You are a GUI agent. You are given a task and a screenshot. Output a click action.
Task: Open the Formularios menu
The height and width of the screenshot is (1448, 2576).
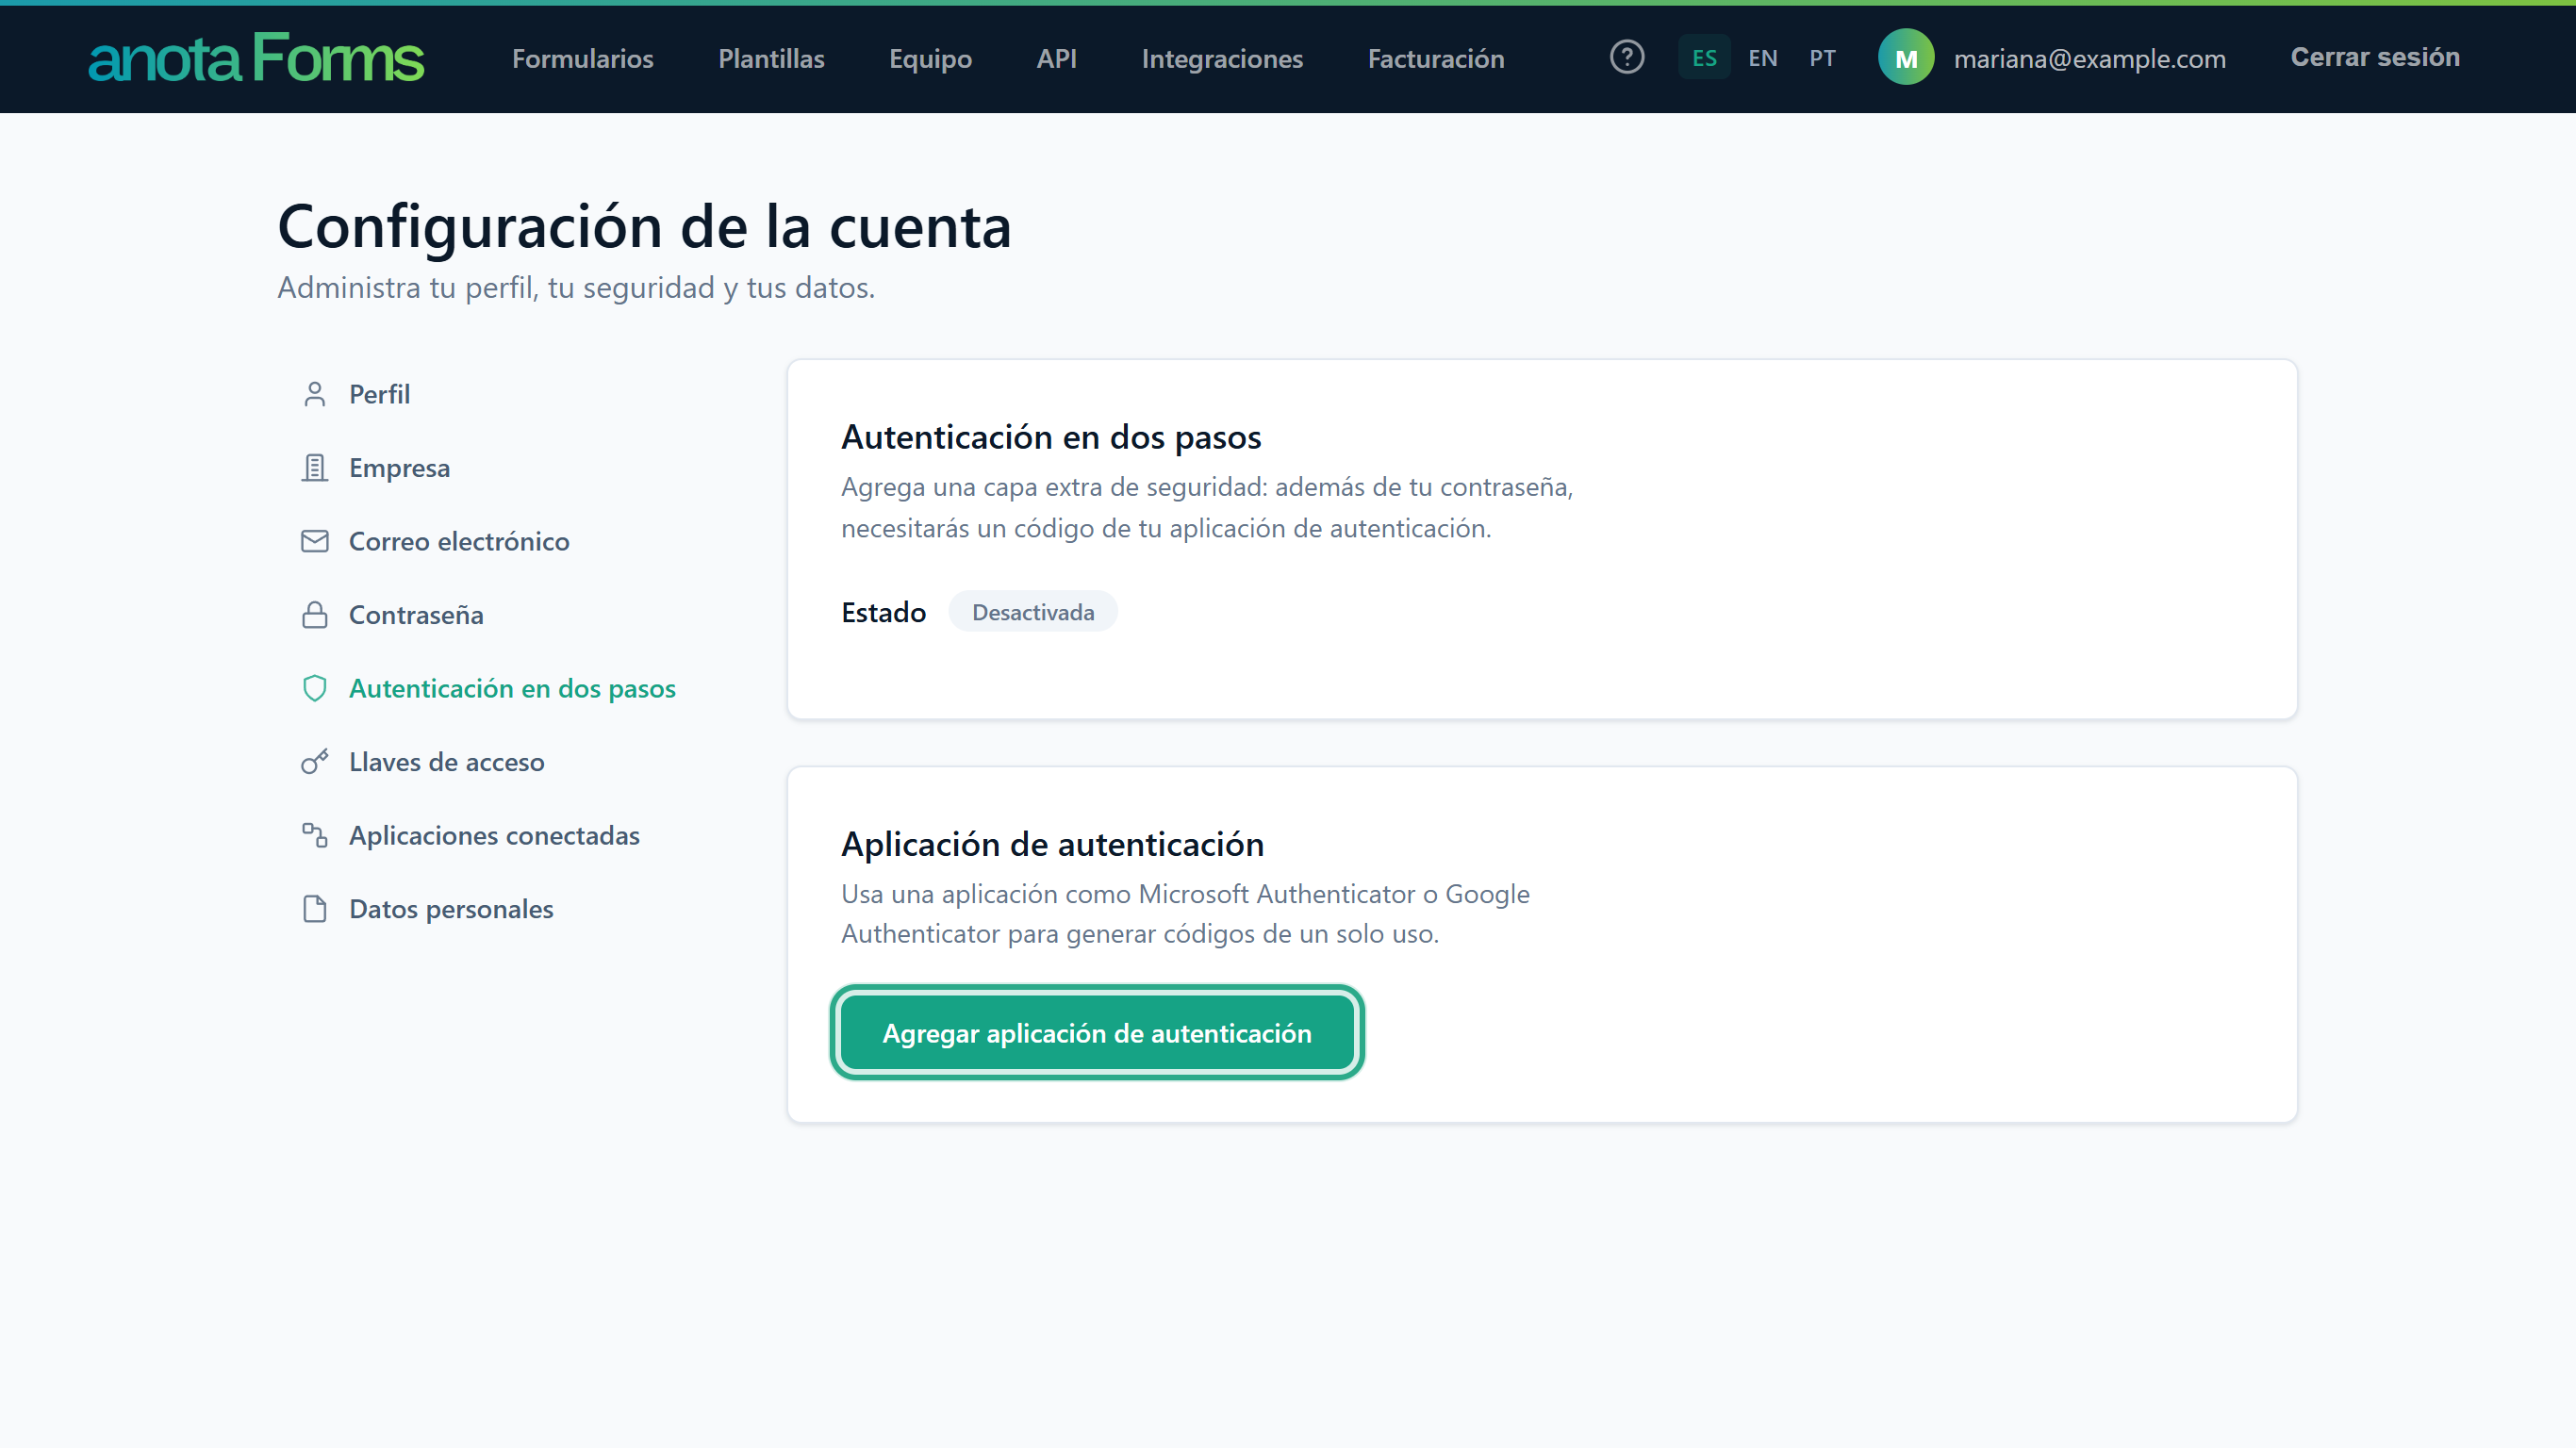583,58
